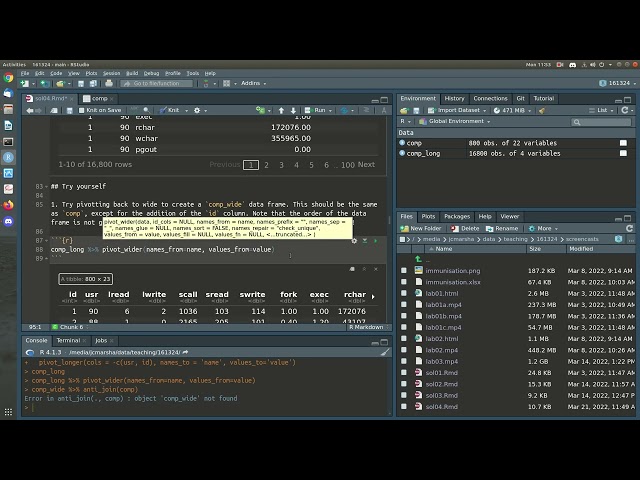Viewport: 640px width, 480px height.
Task: Open comp_long data viewer grid icon
Action: click(623, 153)
